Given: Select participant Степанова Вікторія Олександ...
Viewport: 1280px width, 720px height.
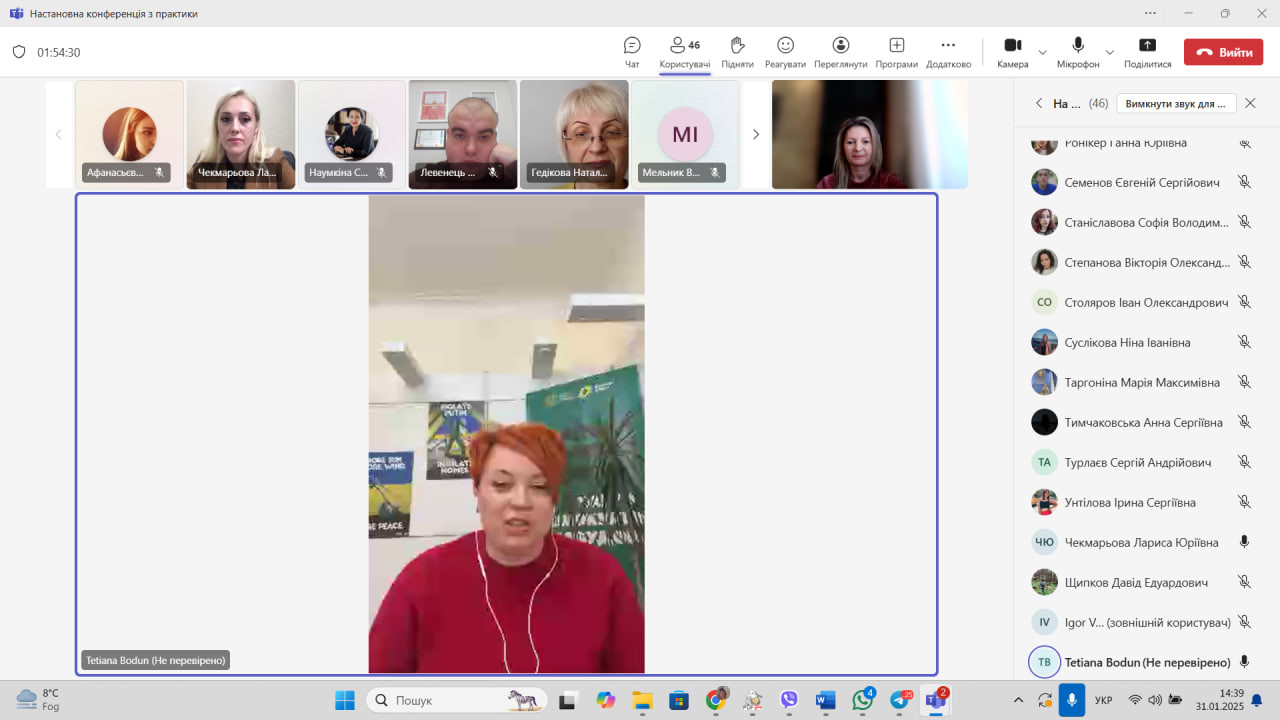Looking at the screenshot, I should [1142, 262].
